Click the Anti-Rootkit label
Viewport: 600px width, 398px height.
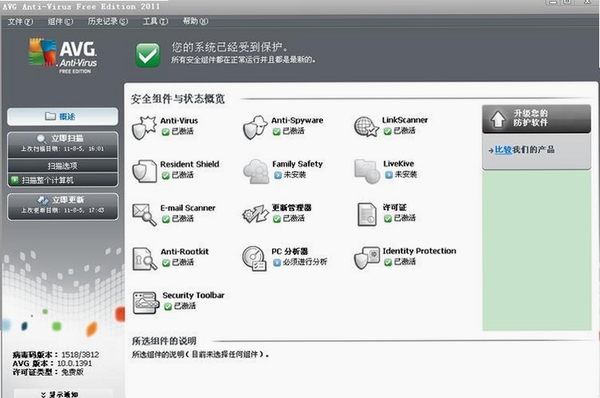(x=185, y=251)
